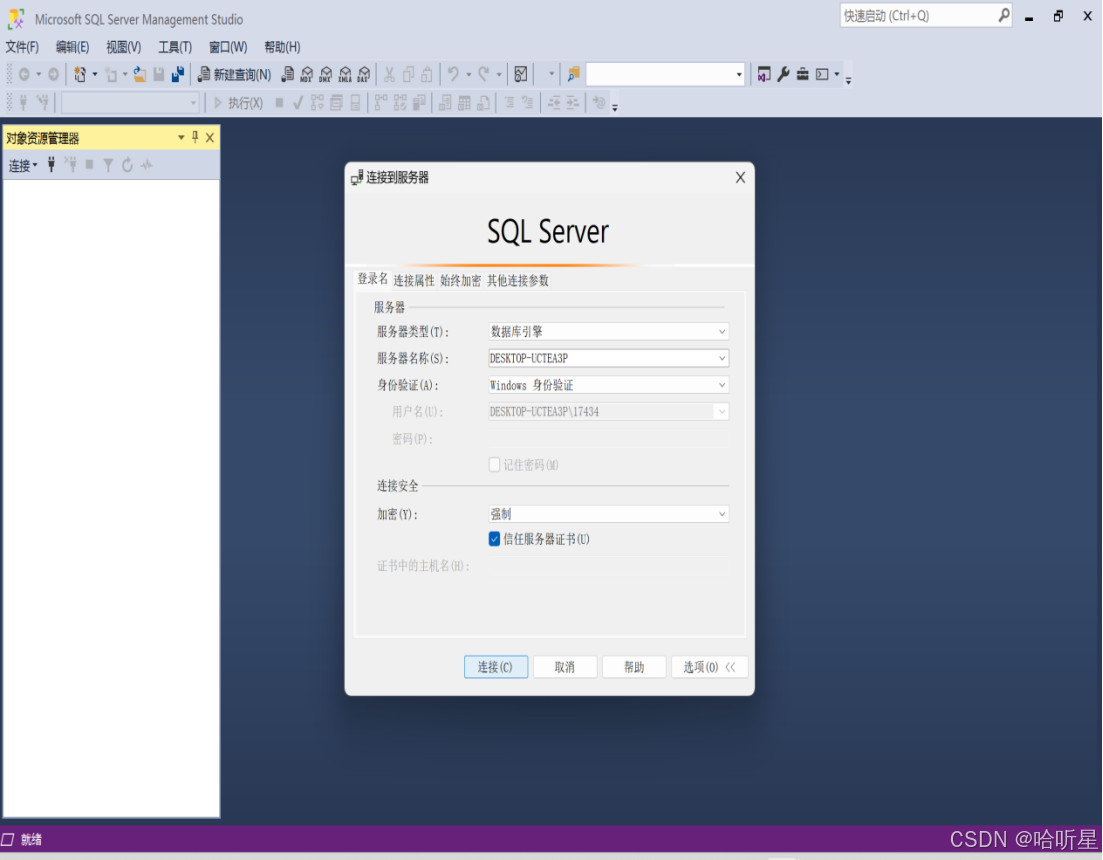Viewport: 1103px width, 860px height.
Task: Click the 执行(X) execute button
Action: [x=238, y=103]
